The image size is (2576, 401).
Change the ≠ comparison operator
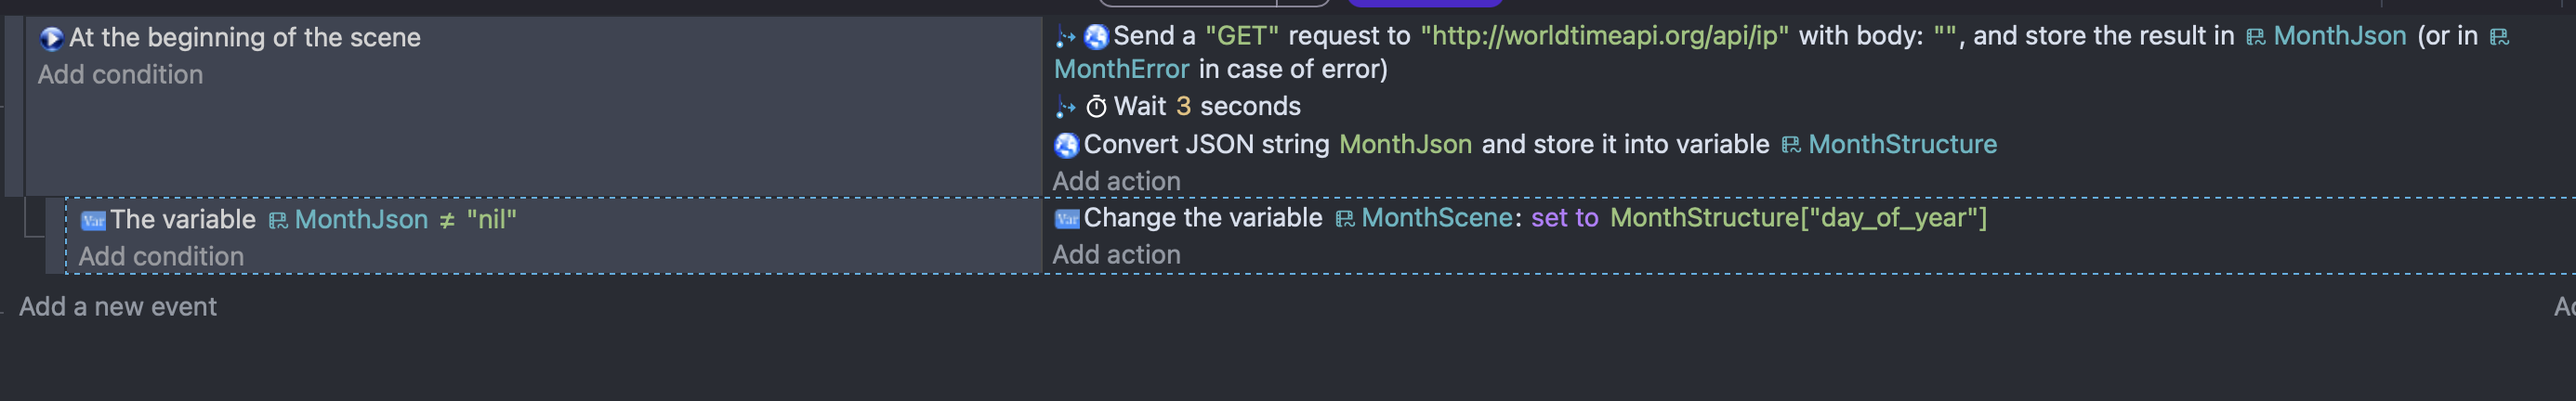[x=447, y=220]
